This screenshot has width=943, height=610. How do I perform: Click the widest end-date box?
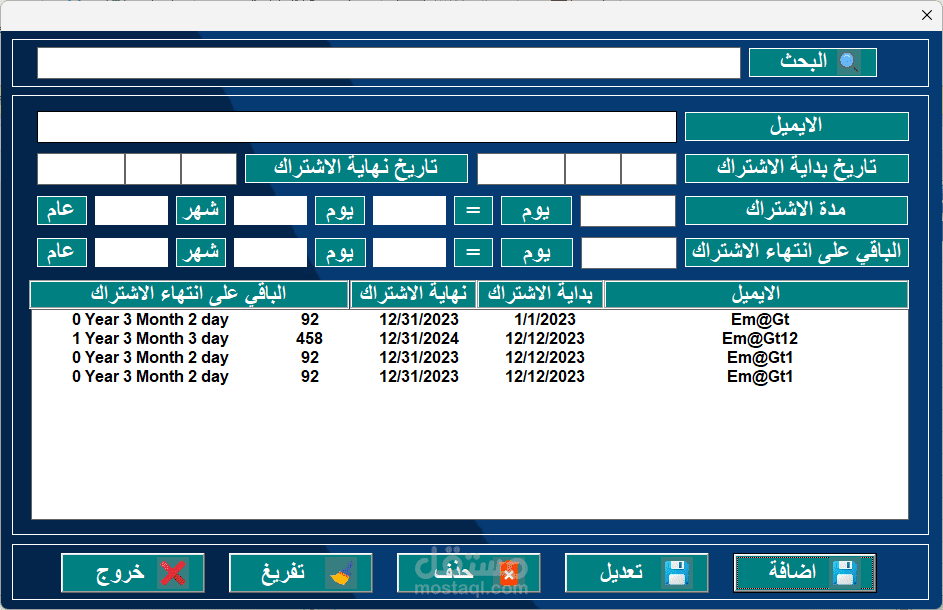(x=81, y=169)
